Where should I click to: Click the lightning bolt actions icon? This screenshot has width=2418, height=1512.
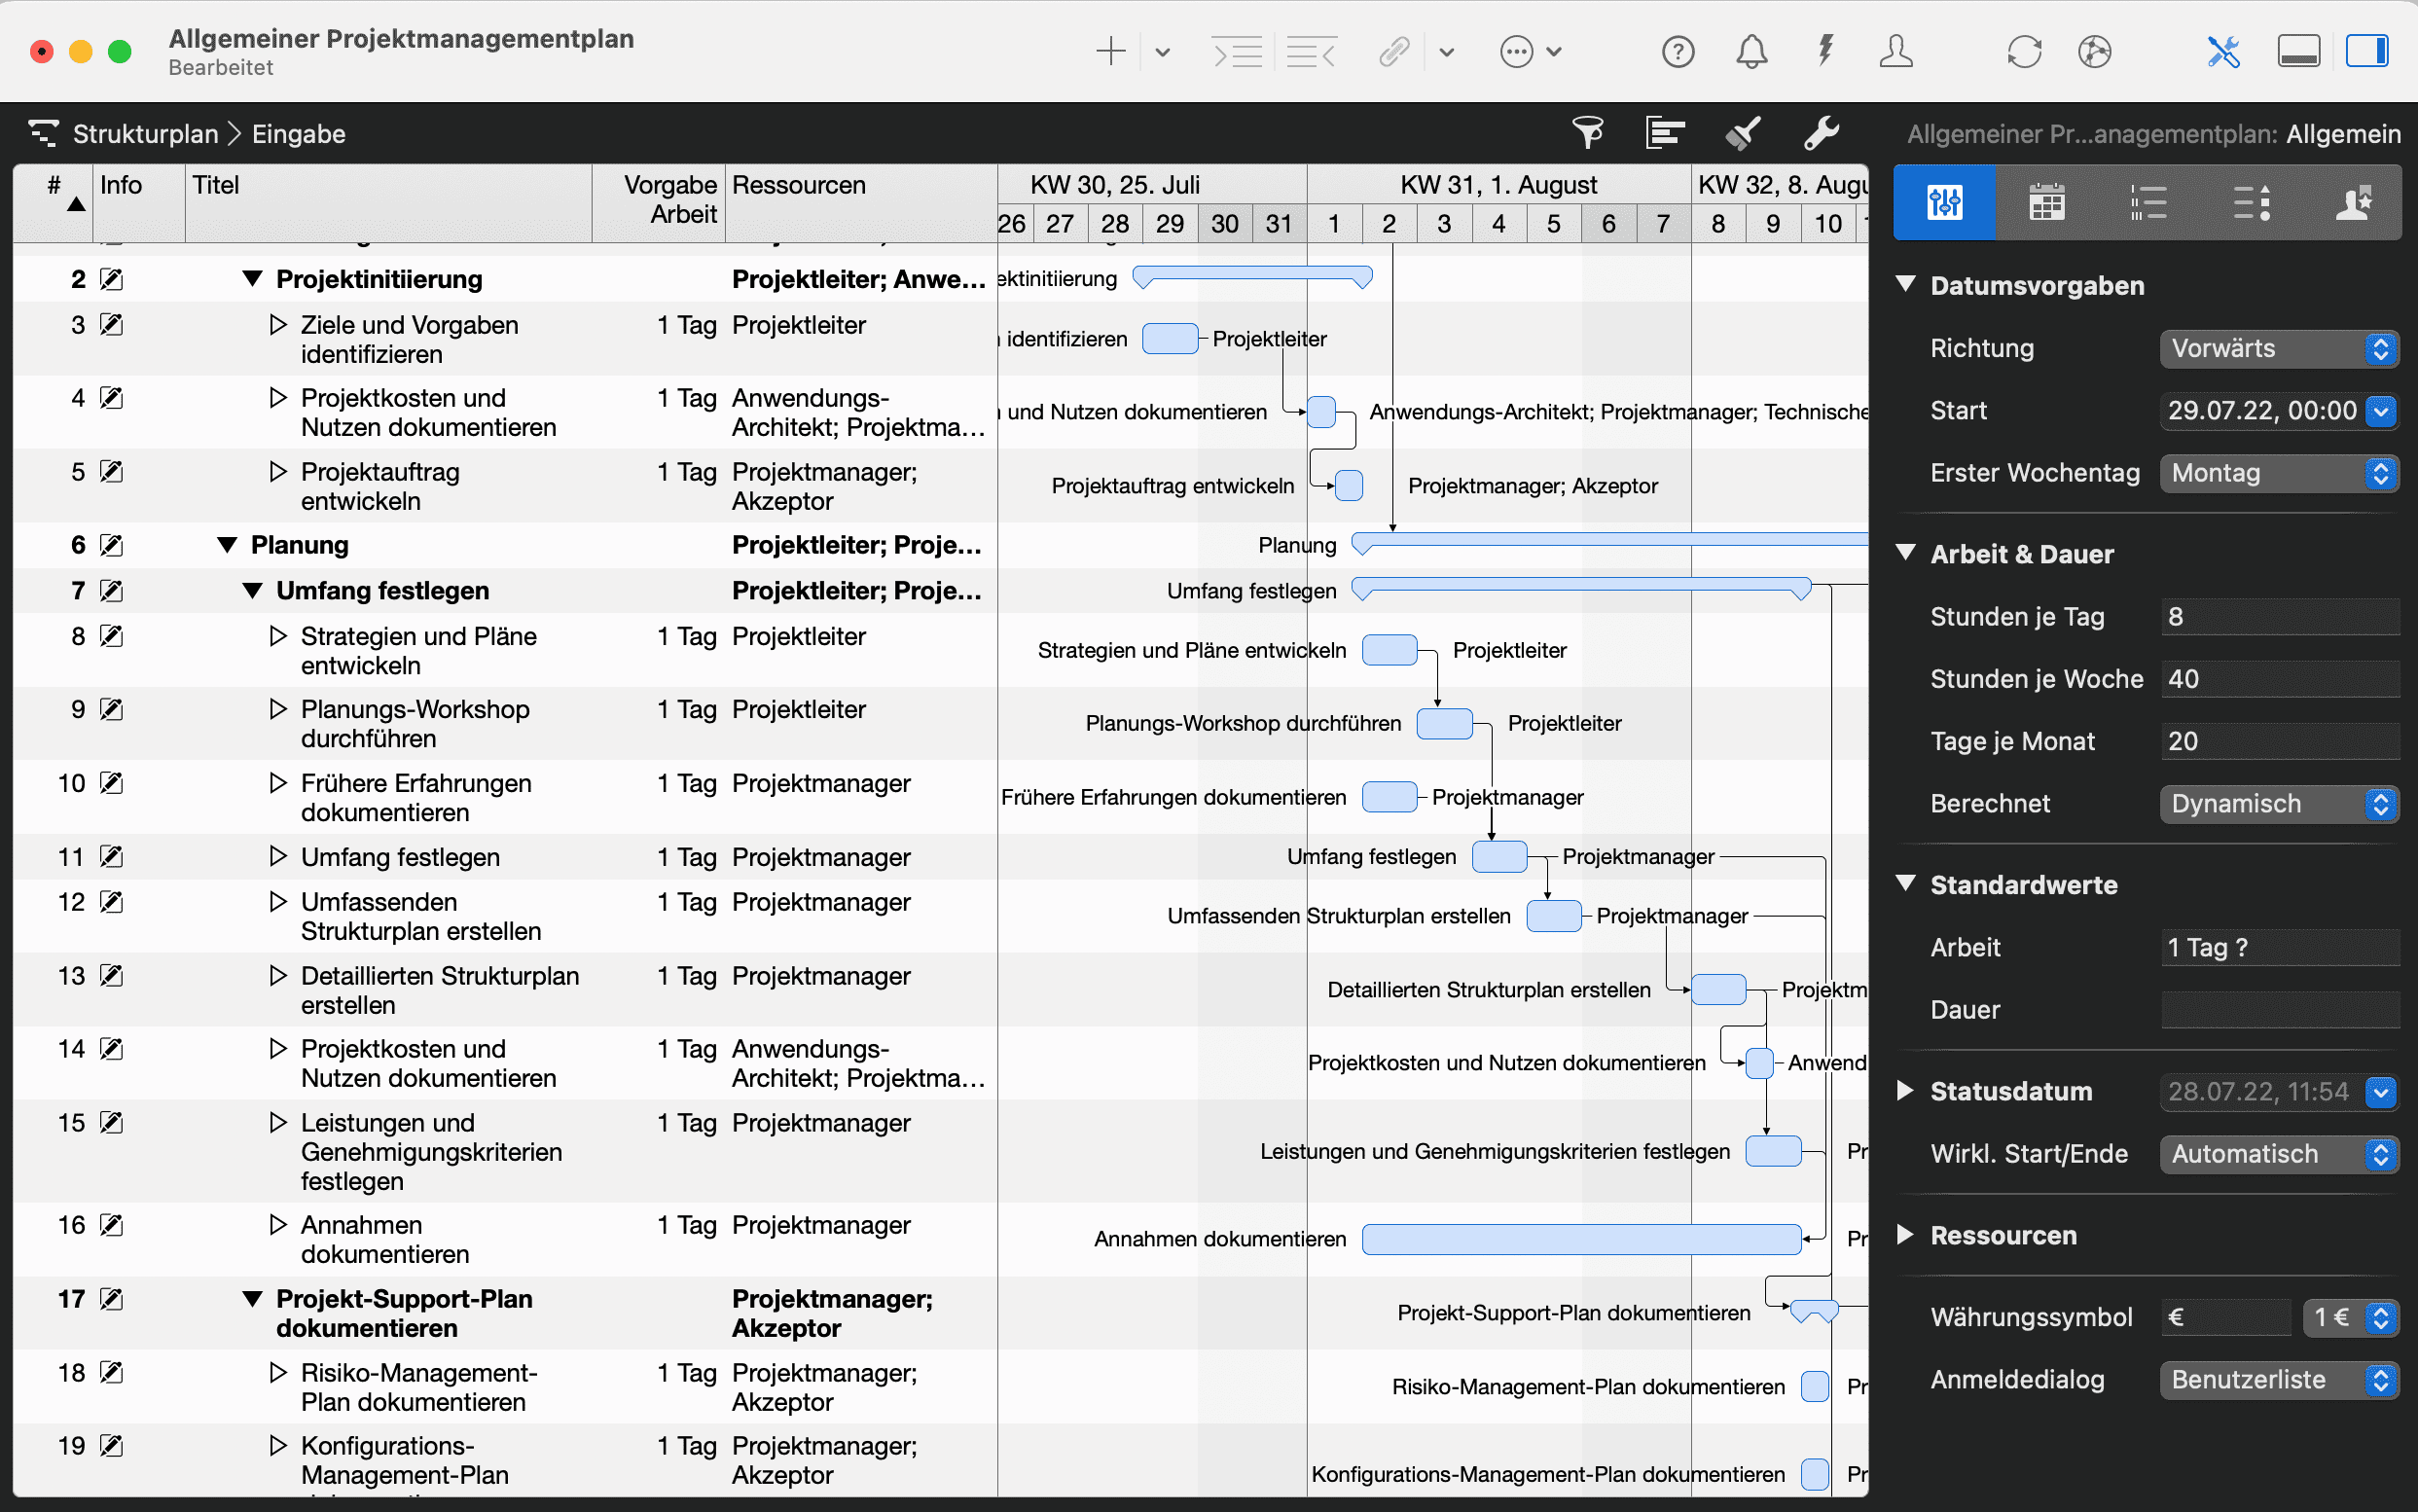click(x=1825, y=52)
